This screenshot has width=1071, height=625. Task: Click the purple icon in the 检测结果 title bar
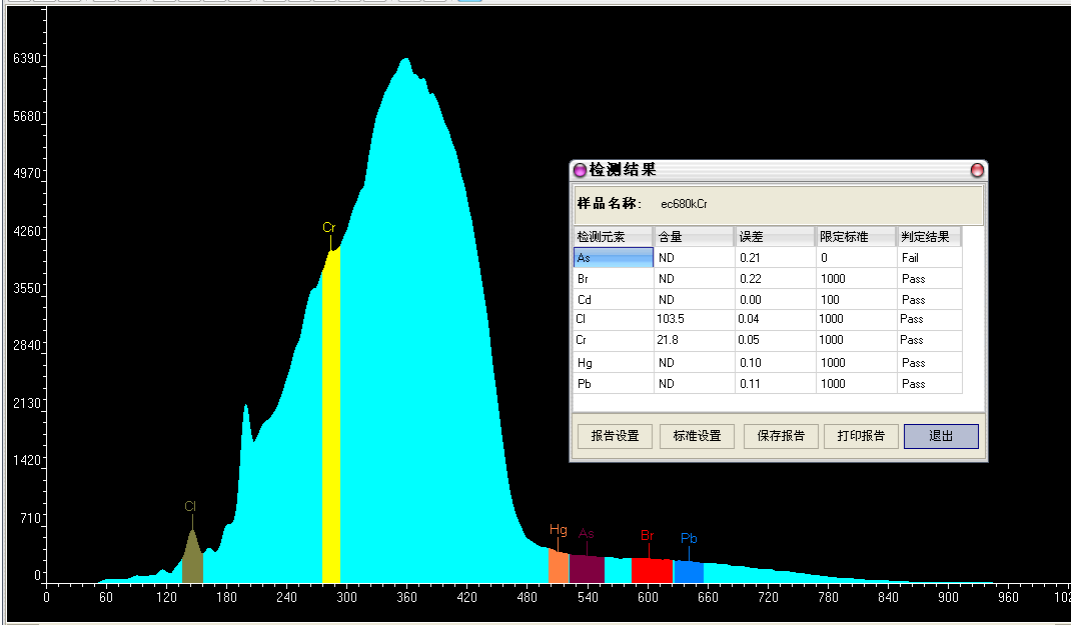(x=580, y=170)
